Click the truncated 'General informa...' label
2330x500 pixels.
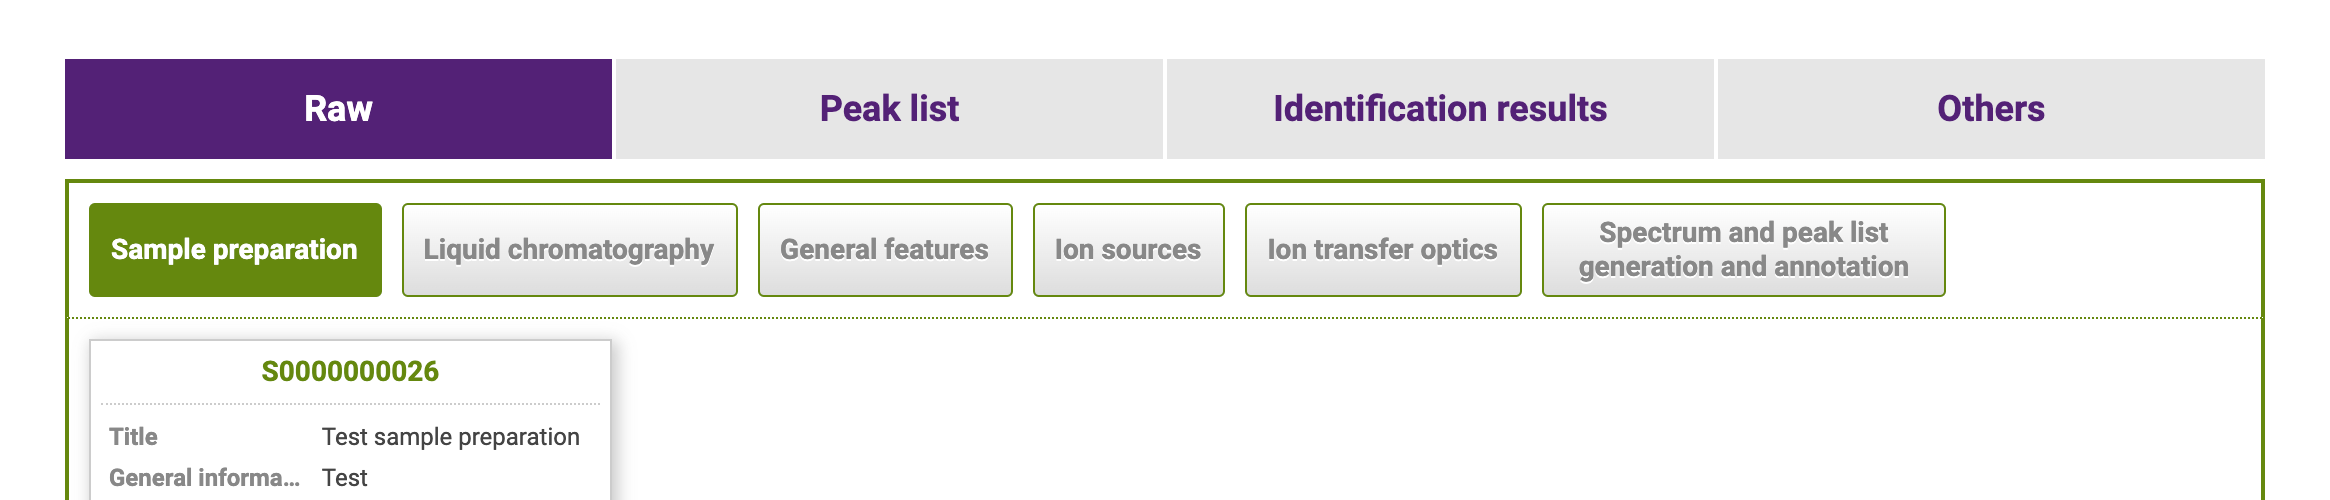click(204, 478)
